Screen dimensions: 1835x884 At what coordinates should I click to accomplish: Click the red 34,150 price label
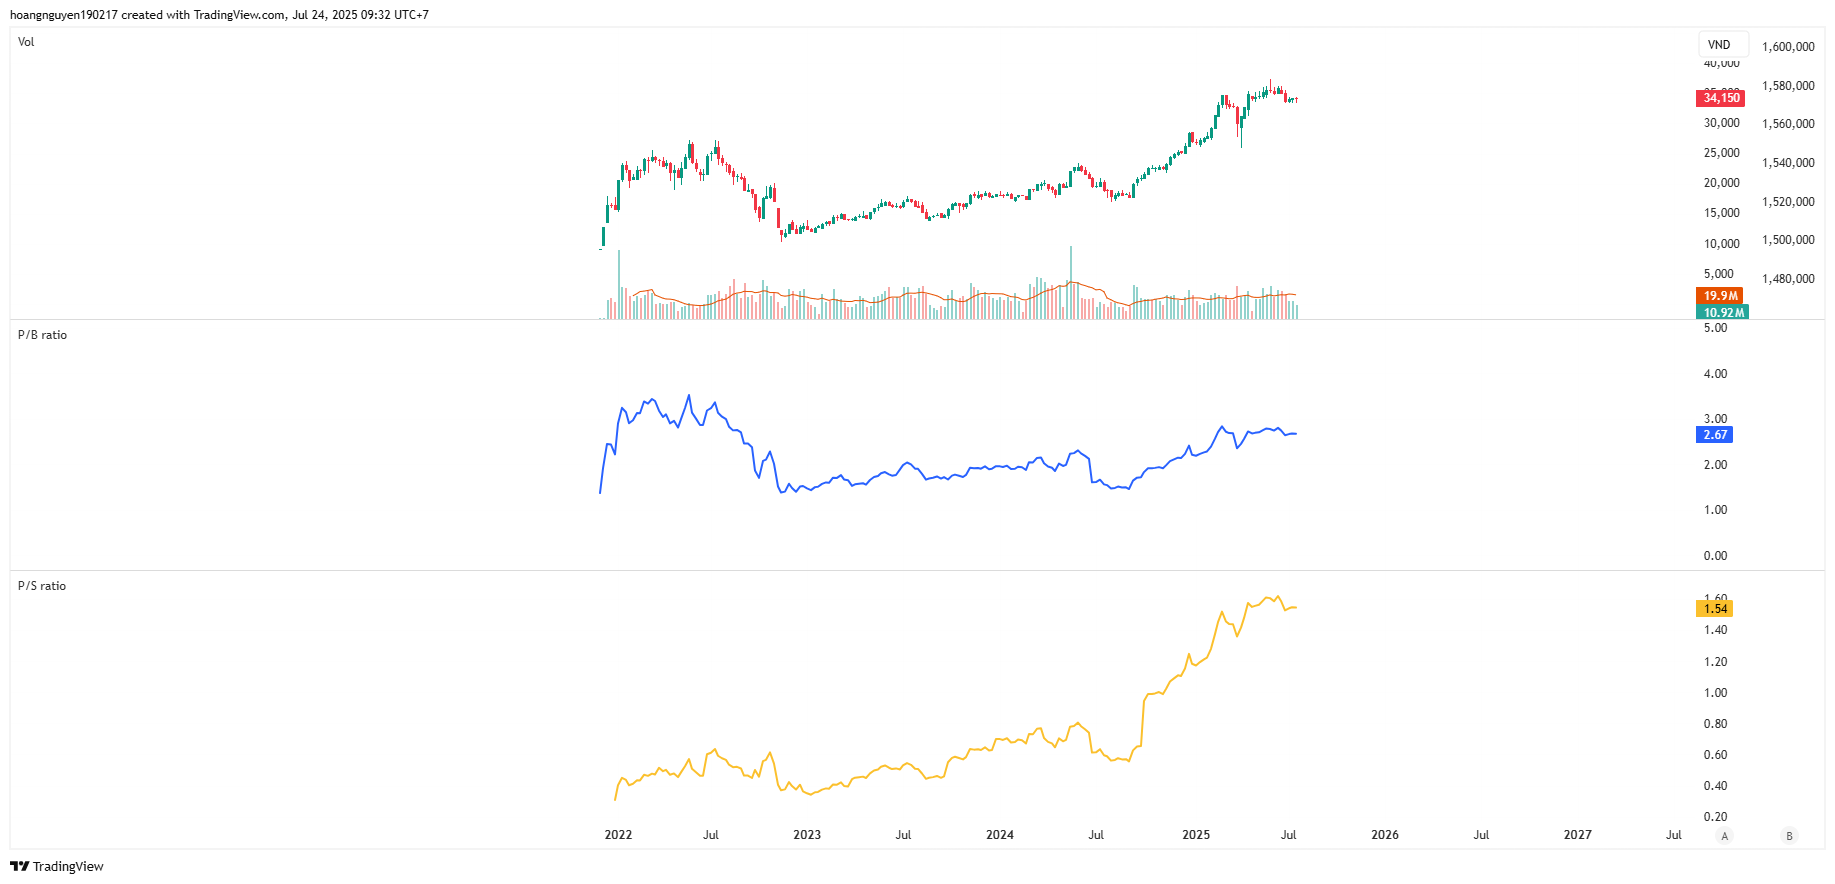coord(1721,98)
